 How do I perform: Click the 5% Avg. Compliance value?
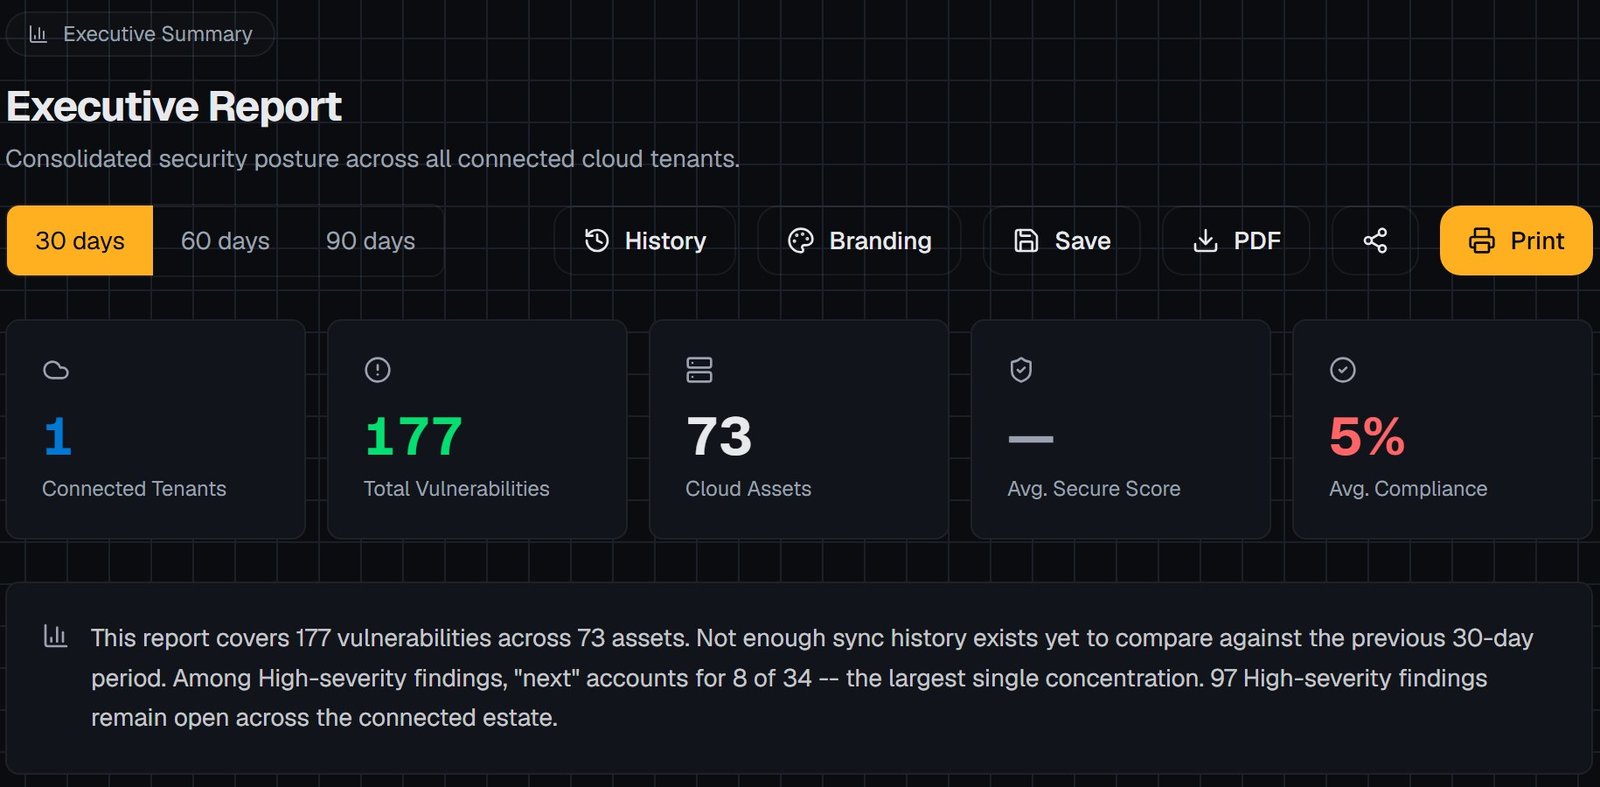(1367, 437)
